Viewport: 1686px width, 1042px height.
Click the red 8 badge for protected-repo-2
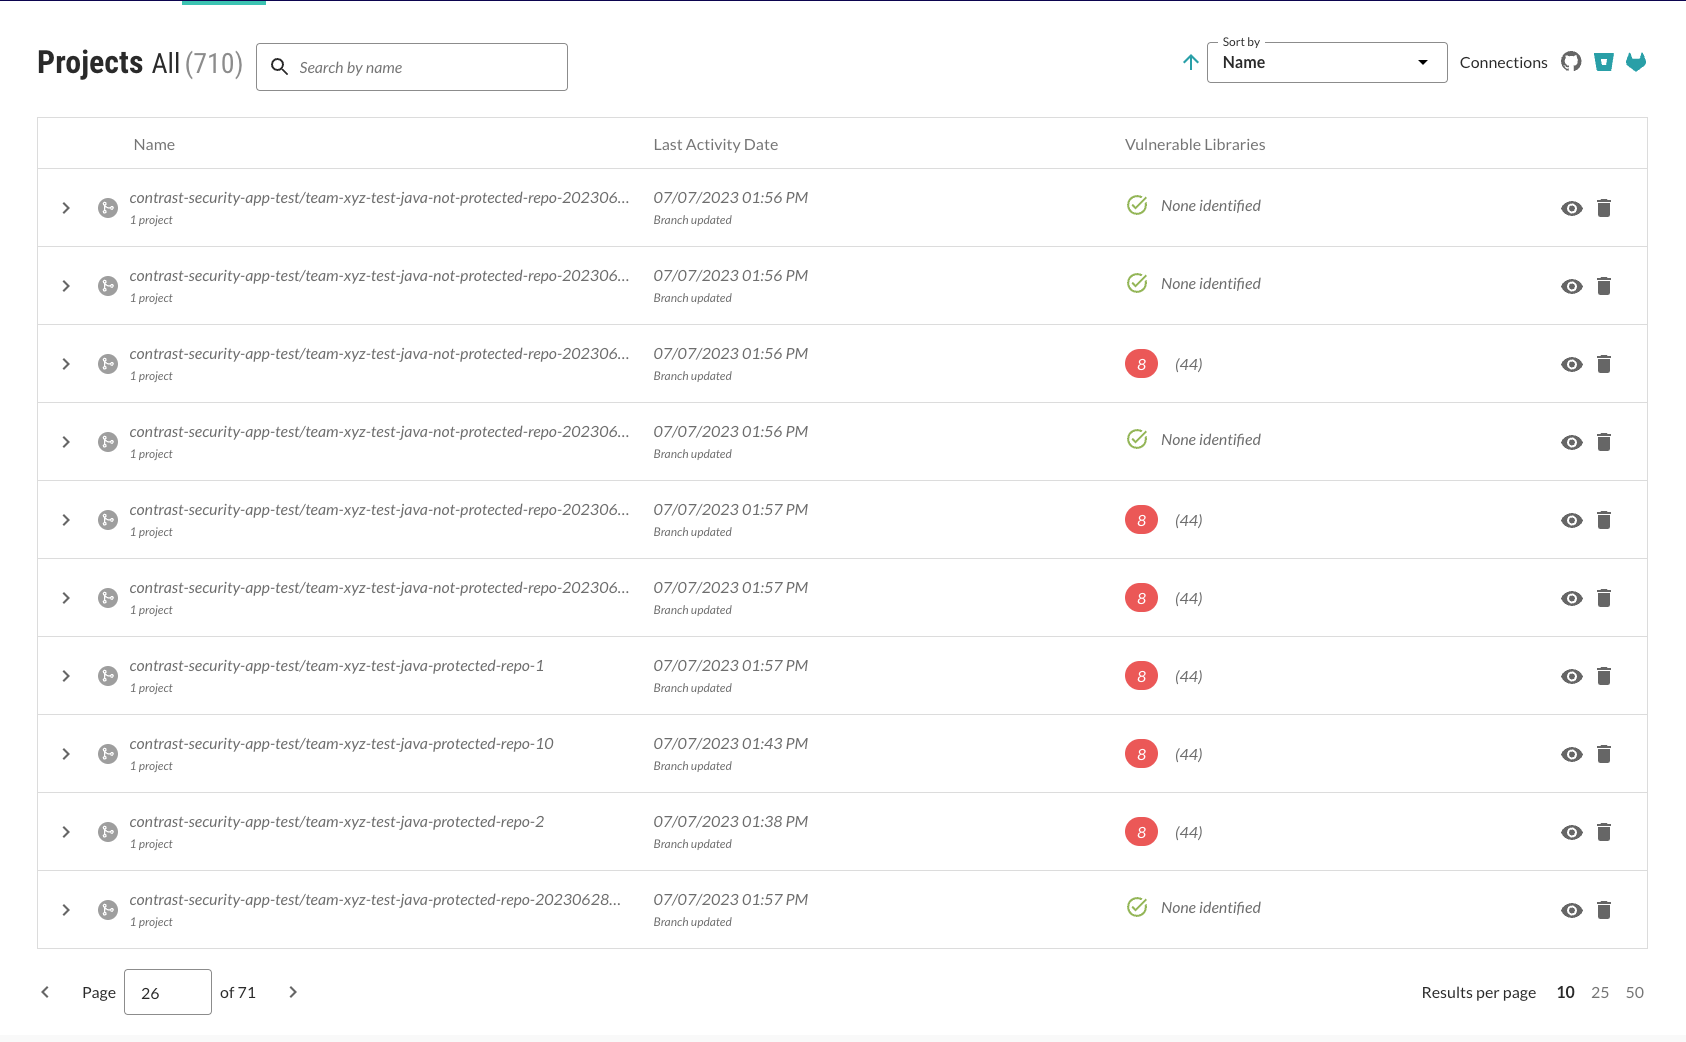click(x=1141, y=832)
